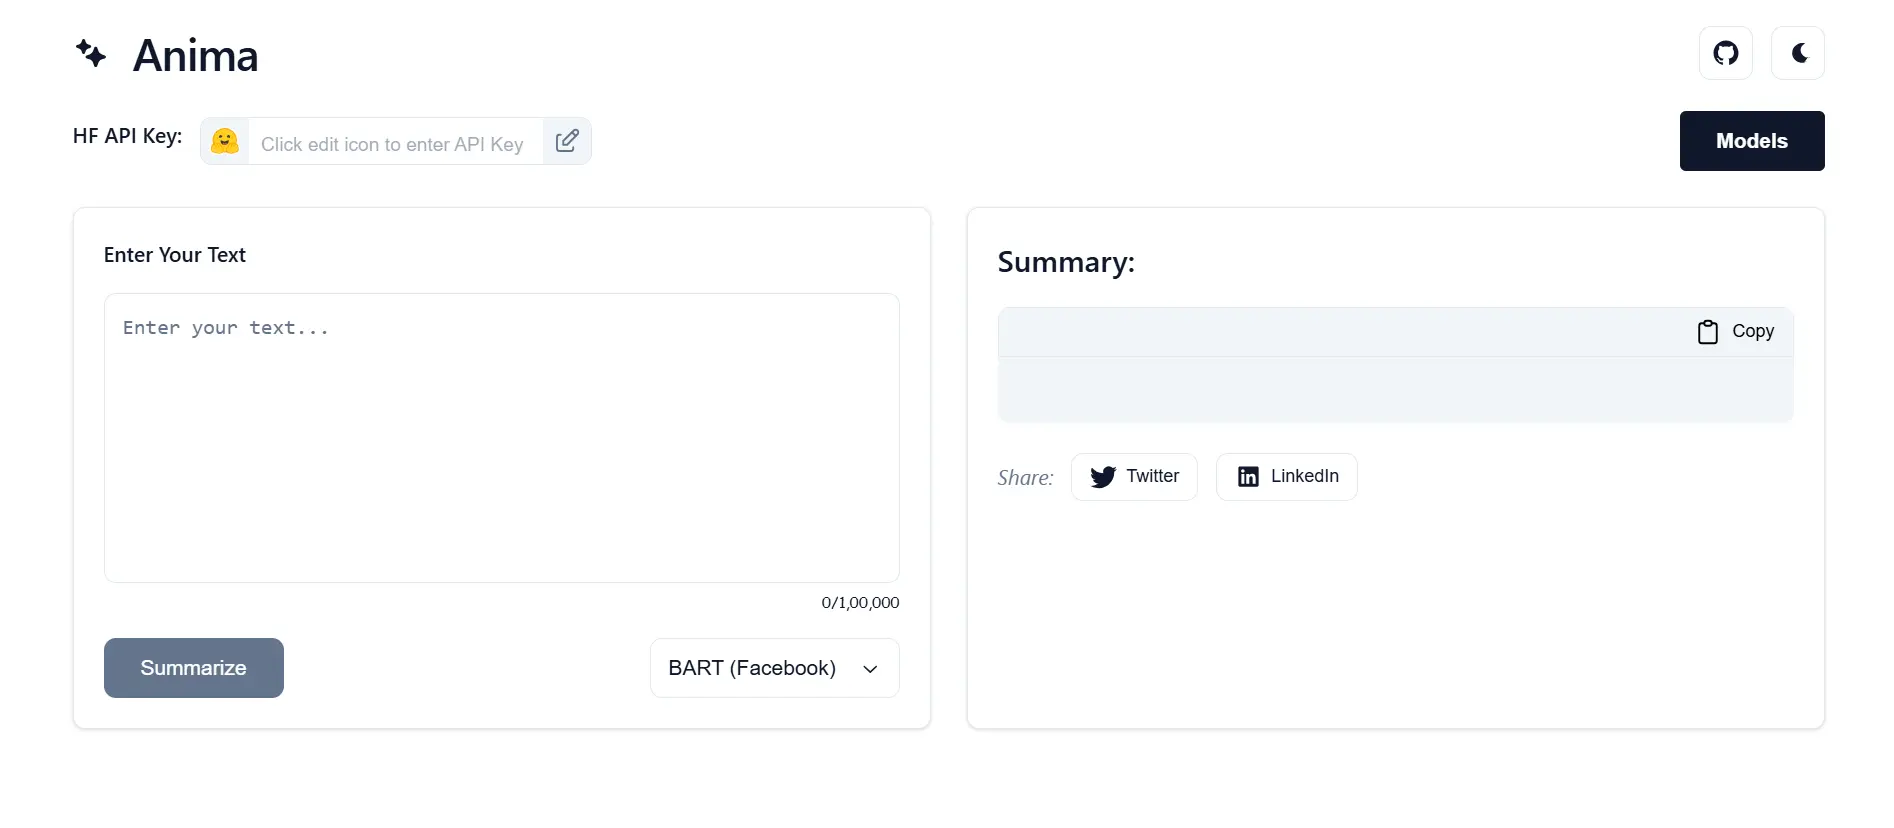Click the Twitter bird icon
Screen dimensions: 1894x828
point(1104,477)
